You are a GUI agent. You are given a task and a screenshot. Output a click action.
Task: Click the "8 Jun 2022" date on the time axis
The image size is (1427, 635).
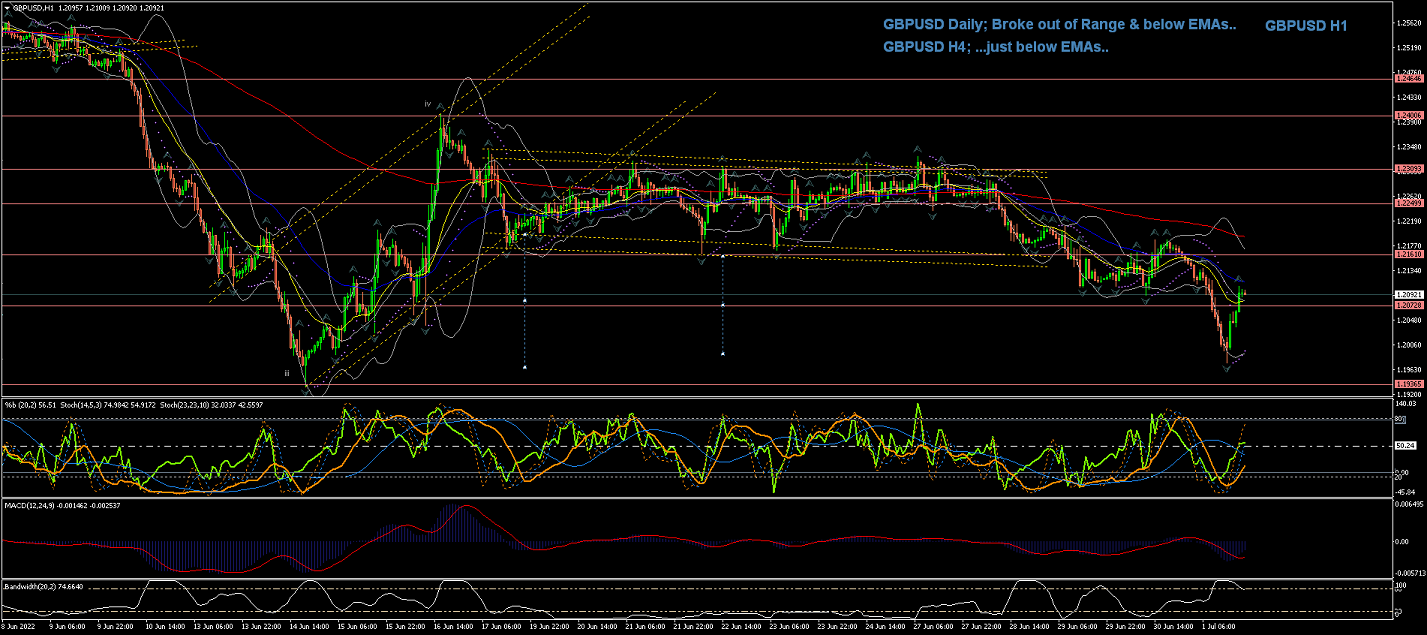pyautogui.click(x=19, y=626)
